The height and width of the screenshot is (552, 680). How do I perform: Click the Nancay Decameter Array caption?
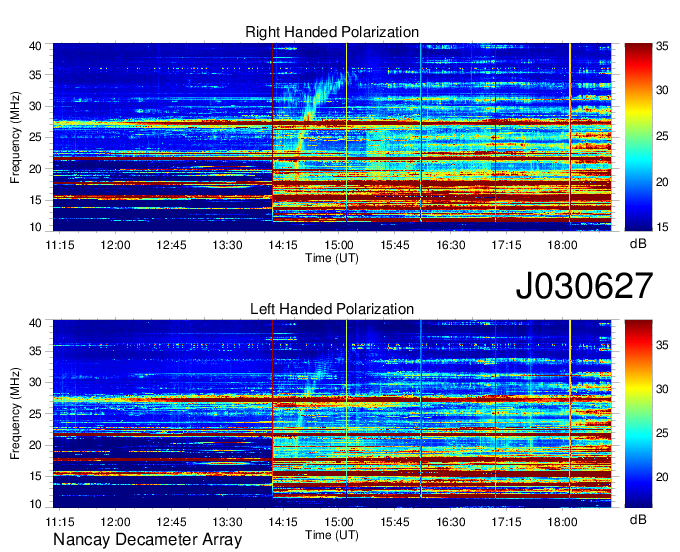(x=147, y=539)
